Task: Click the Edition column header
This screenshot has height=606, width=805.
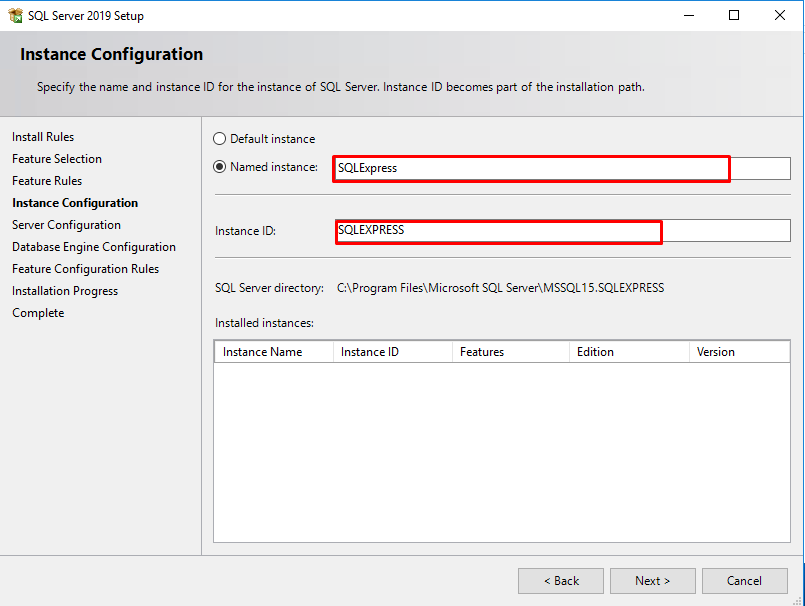Action: click(x=629, y=352)
